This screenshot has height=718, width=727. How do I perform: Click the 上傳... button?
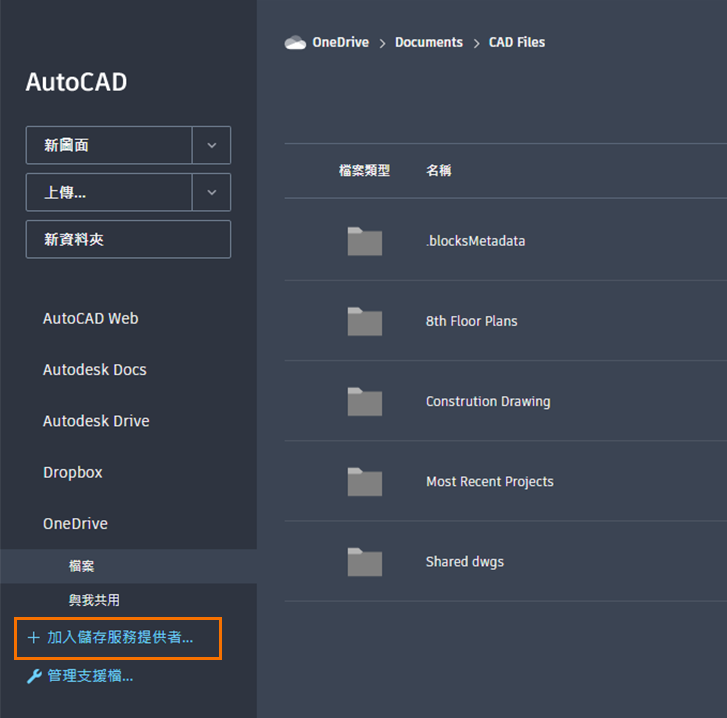point(109,192)
